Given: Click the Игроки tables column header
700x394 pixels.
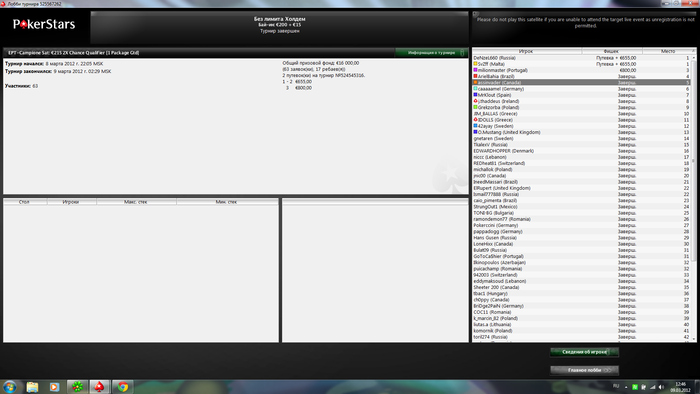Looking at the screenshot, I should click(x=71, y=202).
